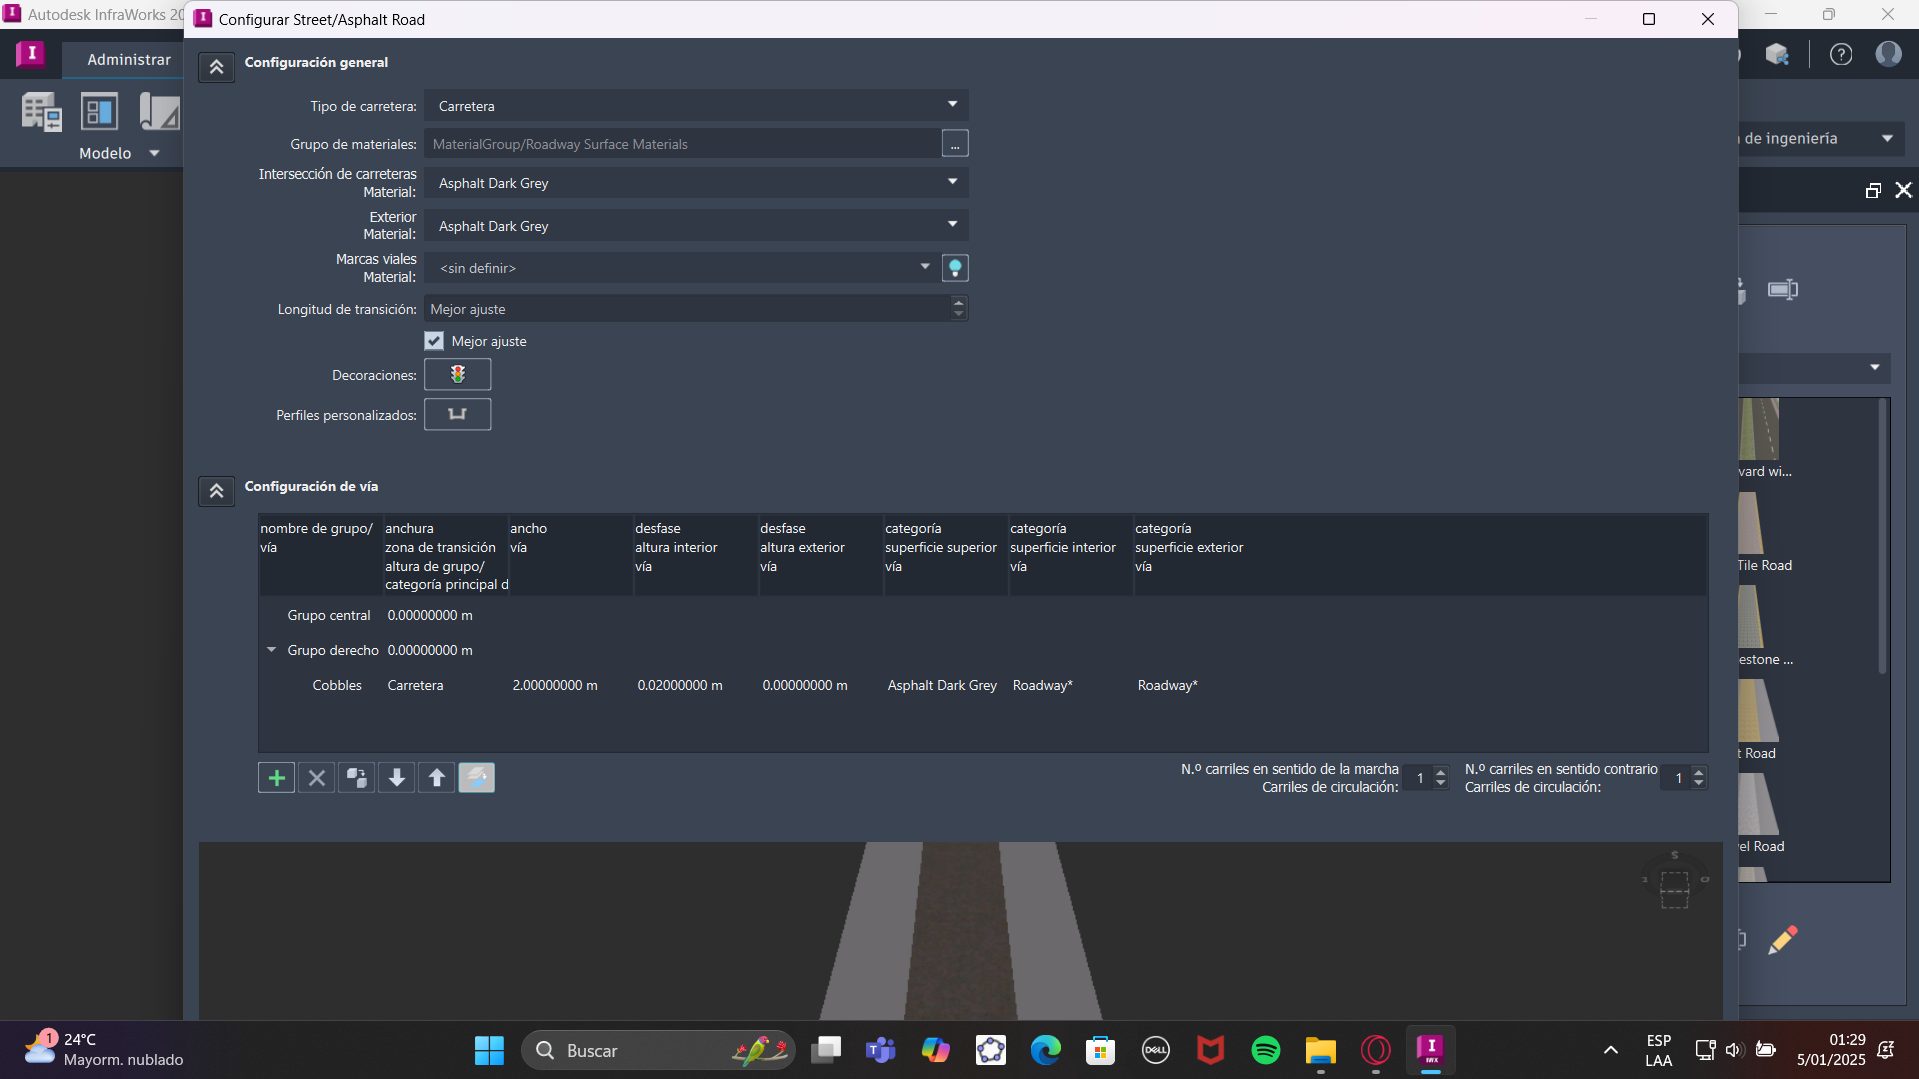The width and height of the screenshot is (1919, 1079).
Task: Select the Cobbles lane row
Action: pyautogui.click(x=983, y=685)
